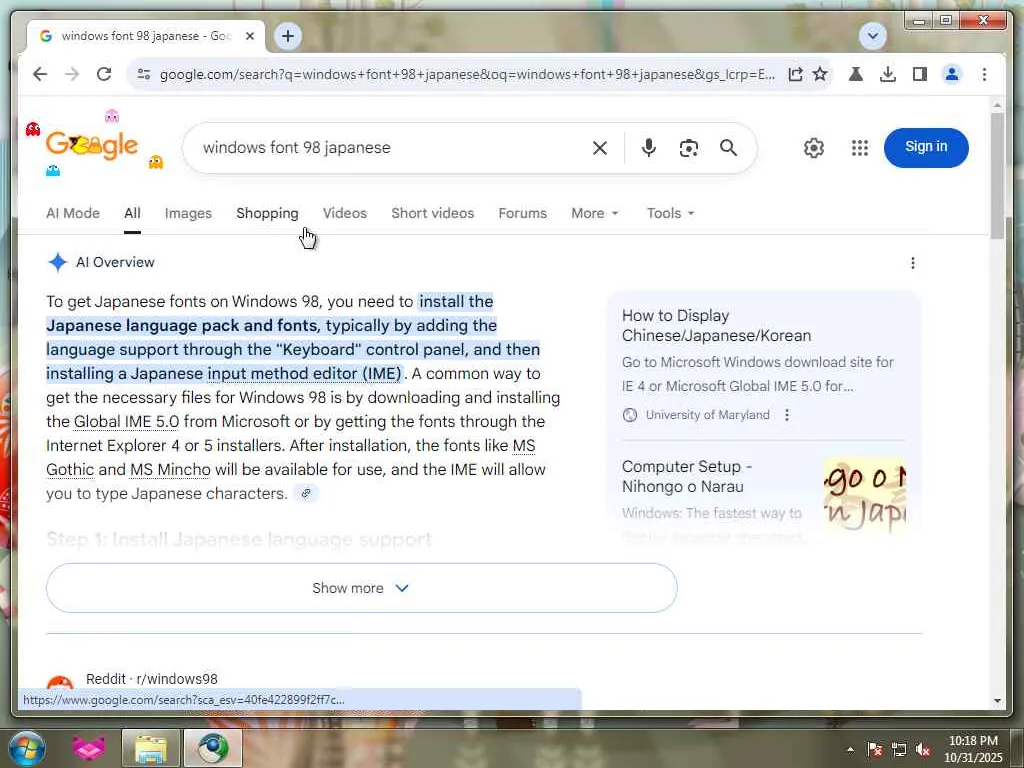Reload the current page
Viewport: 1024px width, 768px height.
tap(104, 74)
